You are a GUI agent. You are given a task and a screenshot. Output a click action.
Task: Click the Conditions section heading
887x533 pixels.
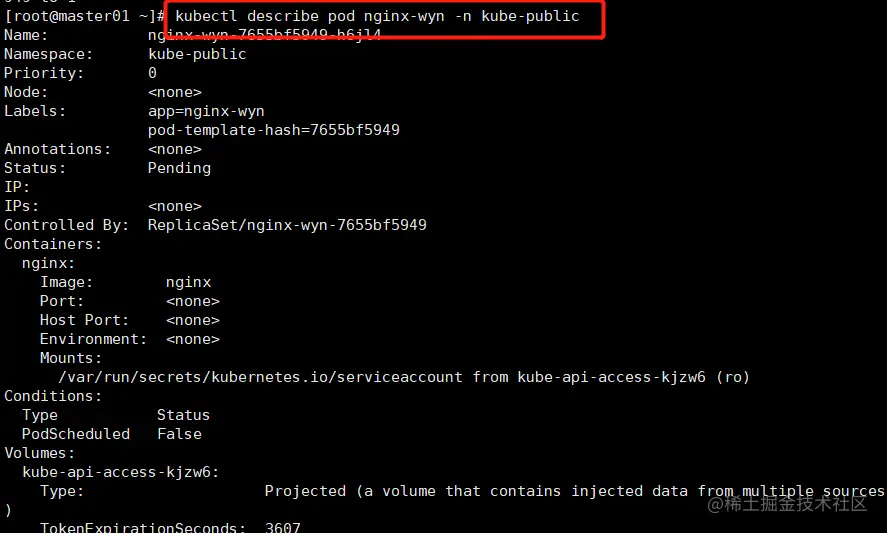point(53,396)
